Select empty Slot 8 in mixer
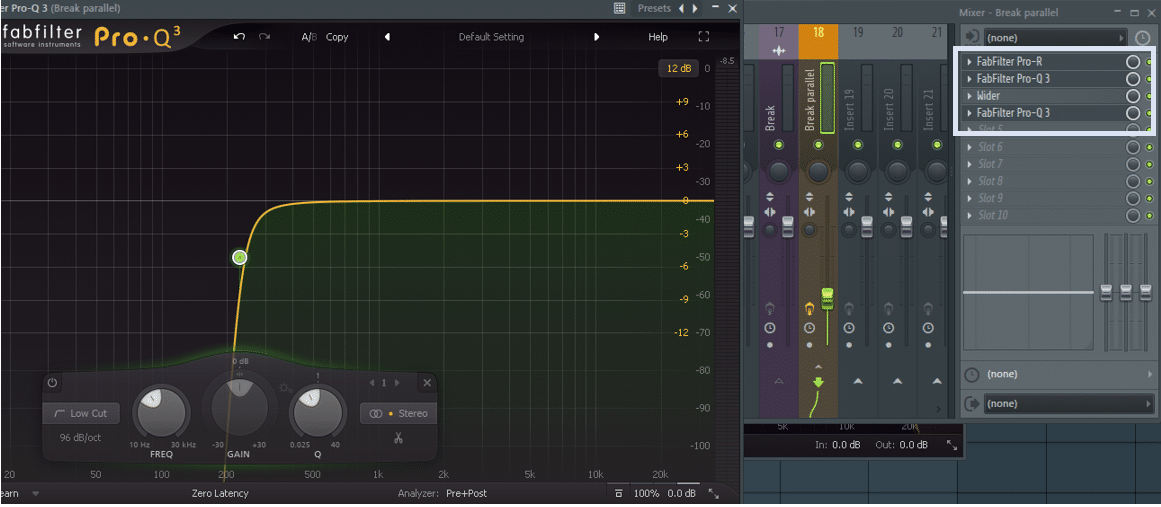This screenshot has width=1161, height=507. coord(991,181)
